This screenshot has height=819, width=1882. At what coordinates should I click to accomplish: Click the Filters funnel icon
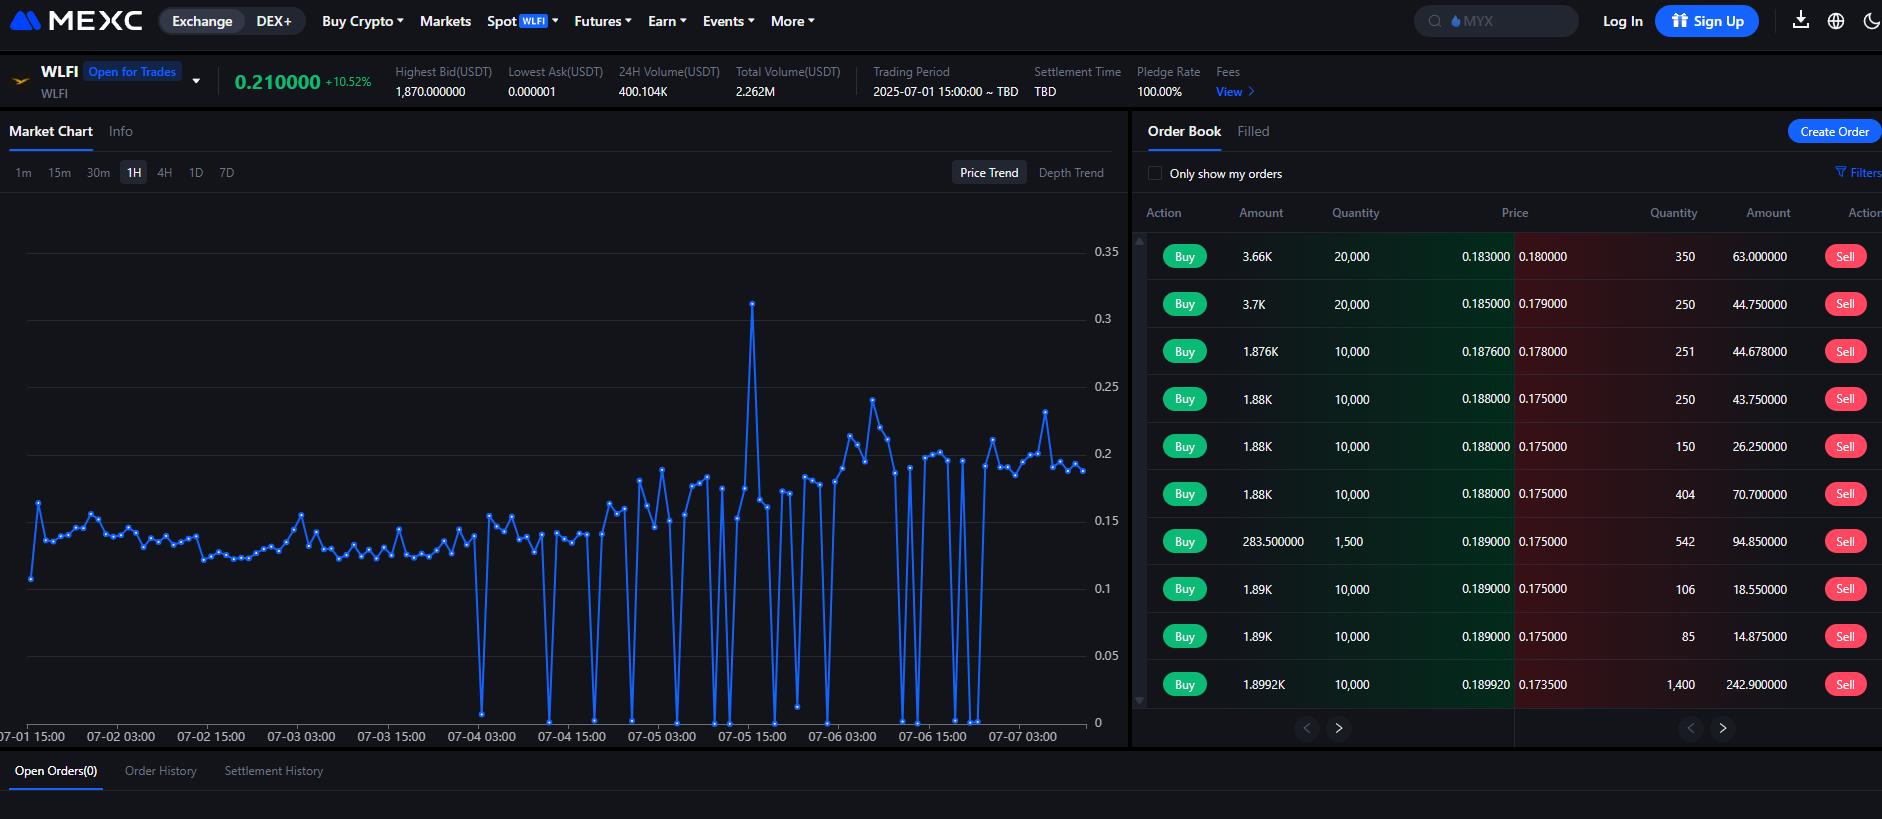coord(1841,172)
